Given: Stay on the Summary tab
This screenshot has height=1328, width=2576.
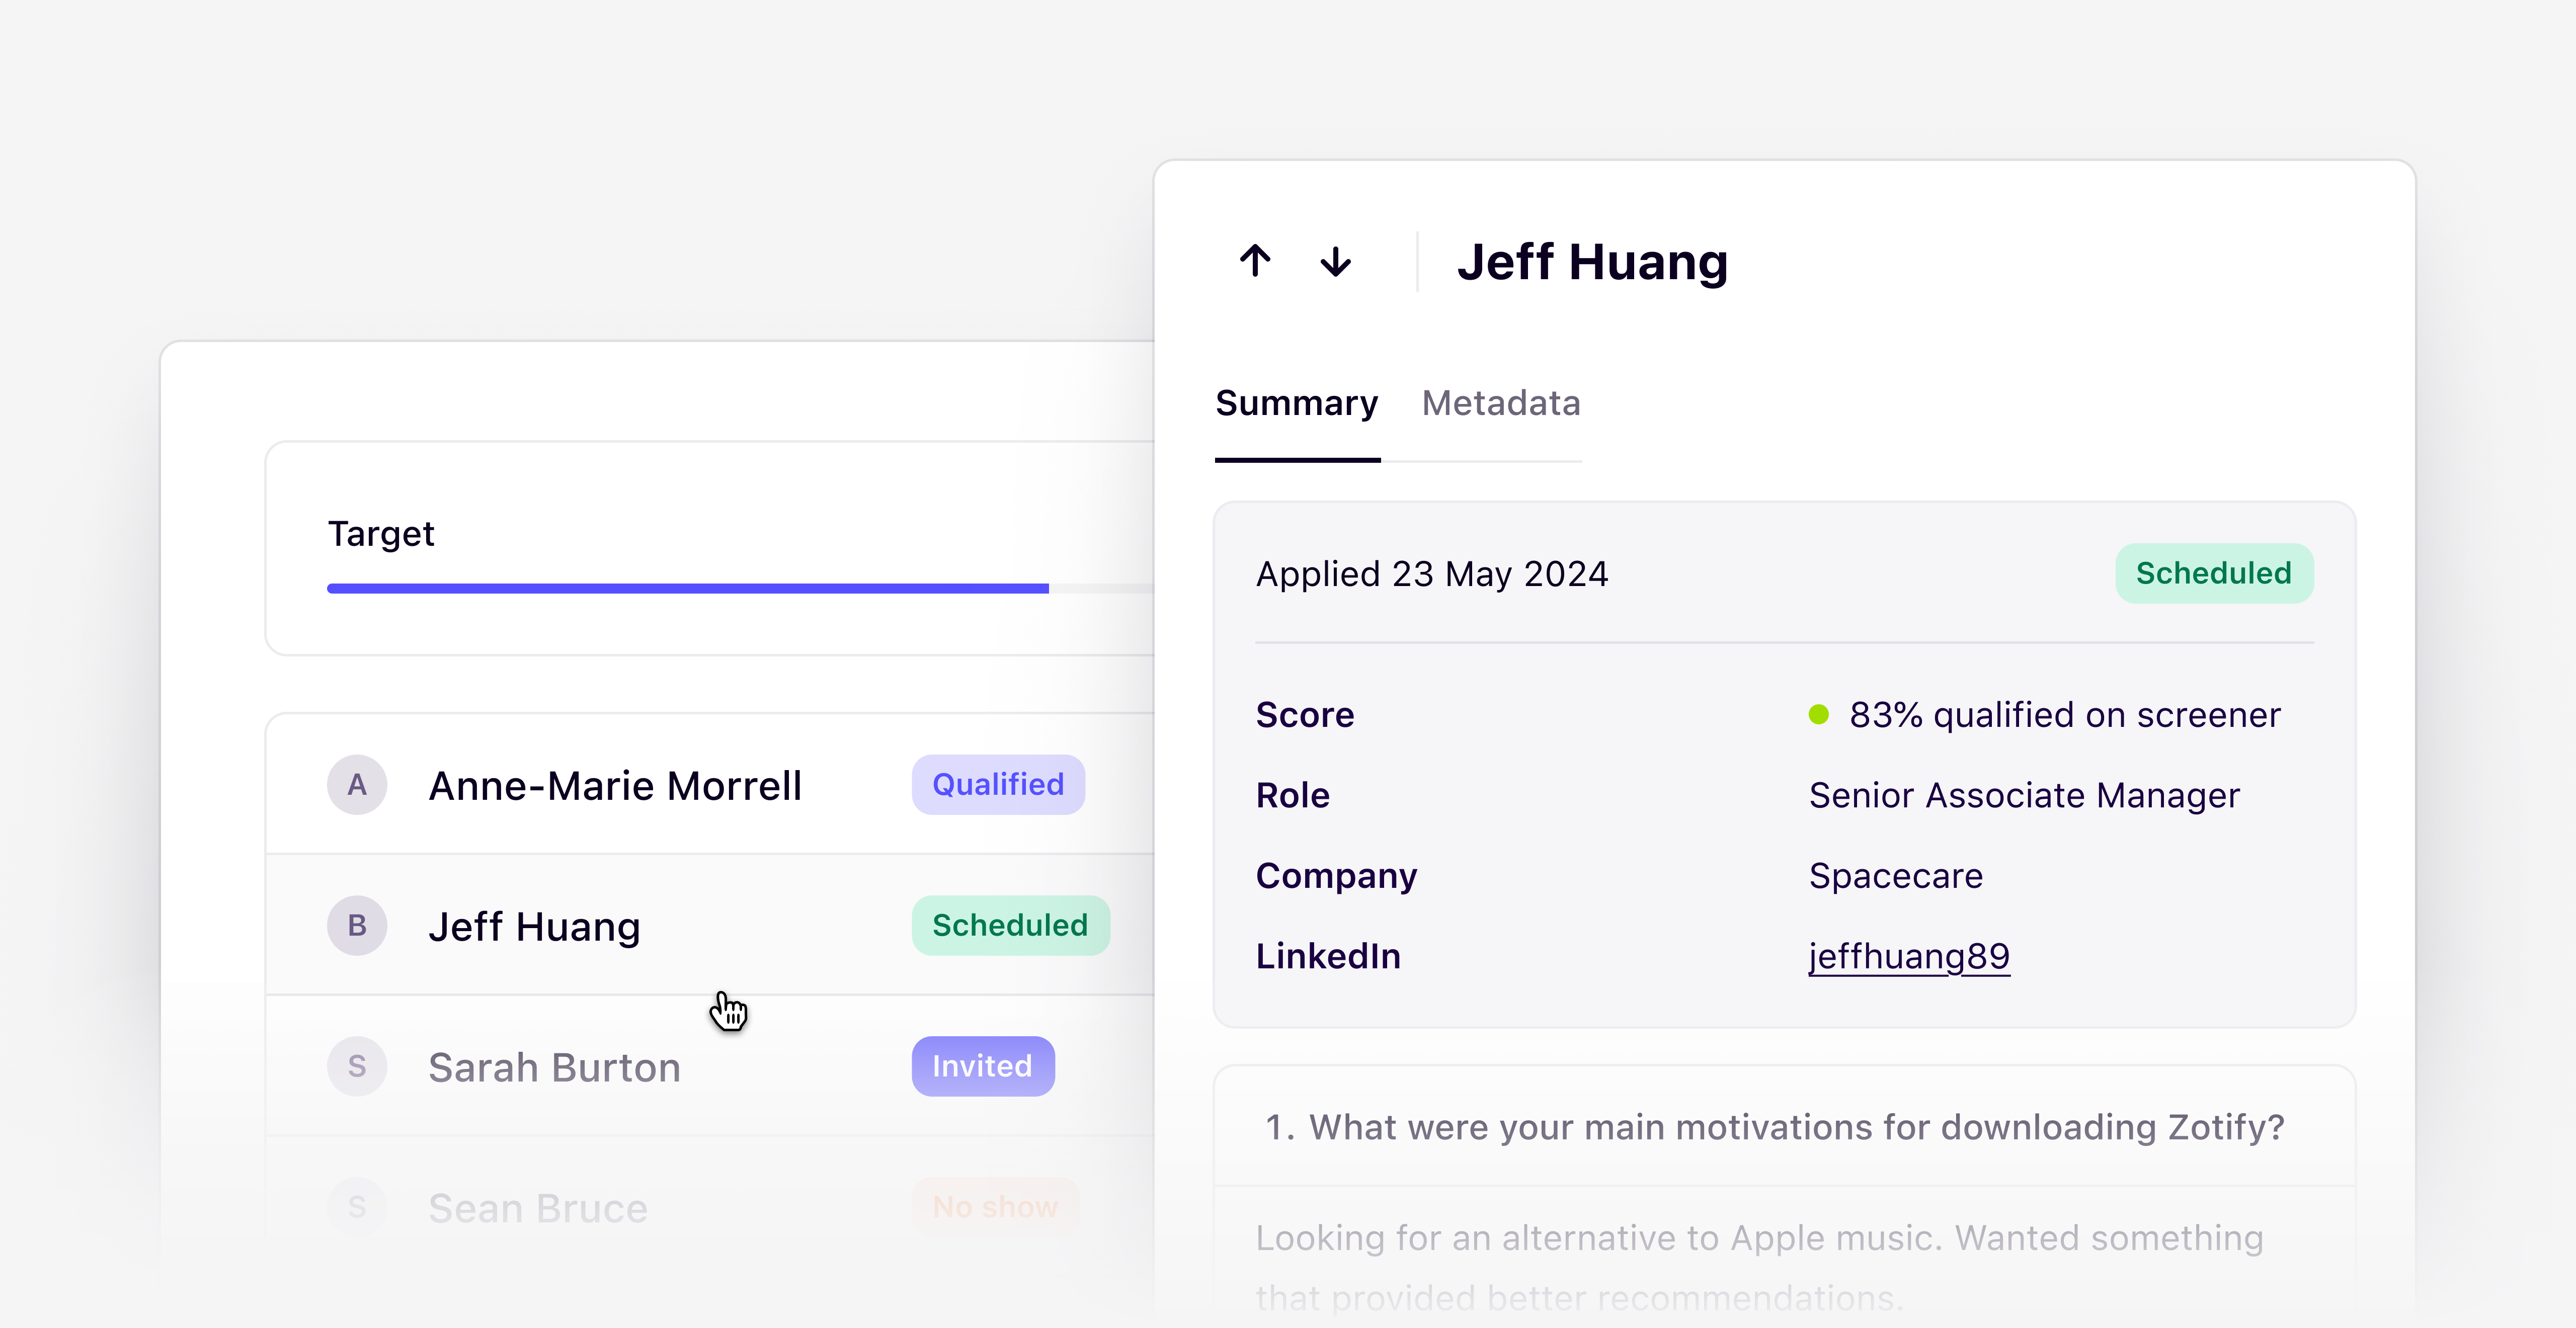Looking at the screenshot, I should [1297, 403].
